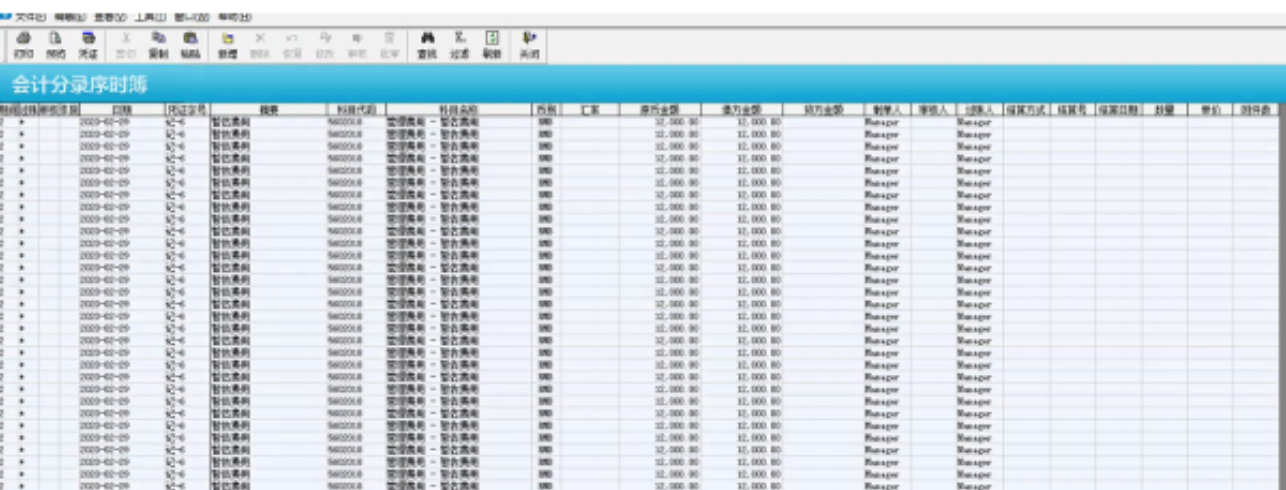The height and width of the screenshot is (490, 1286).
Task: Add a new entry with 新增 icon
Action: point(227,45)
